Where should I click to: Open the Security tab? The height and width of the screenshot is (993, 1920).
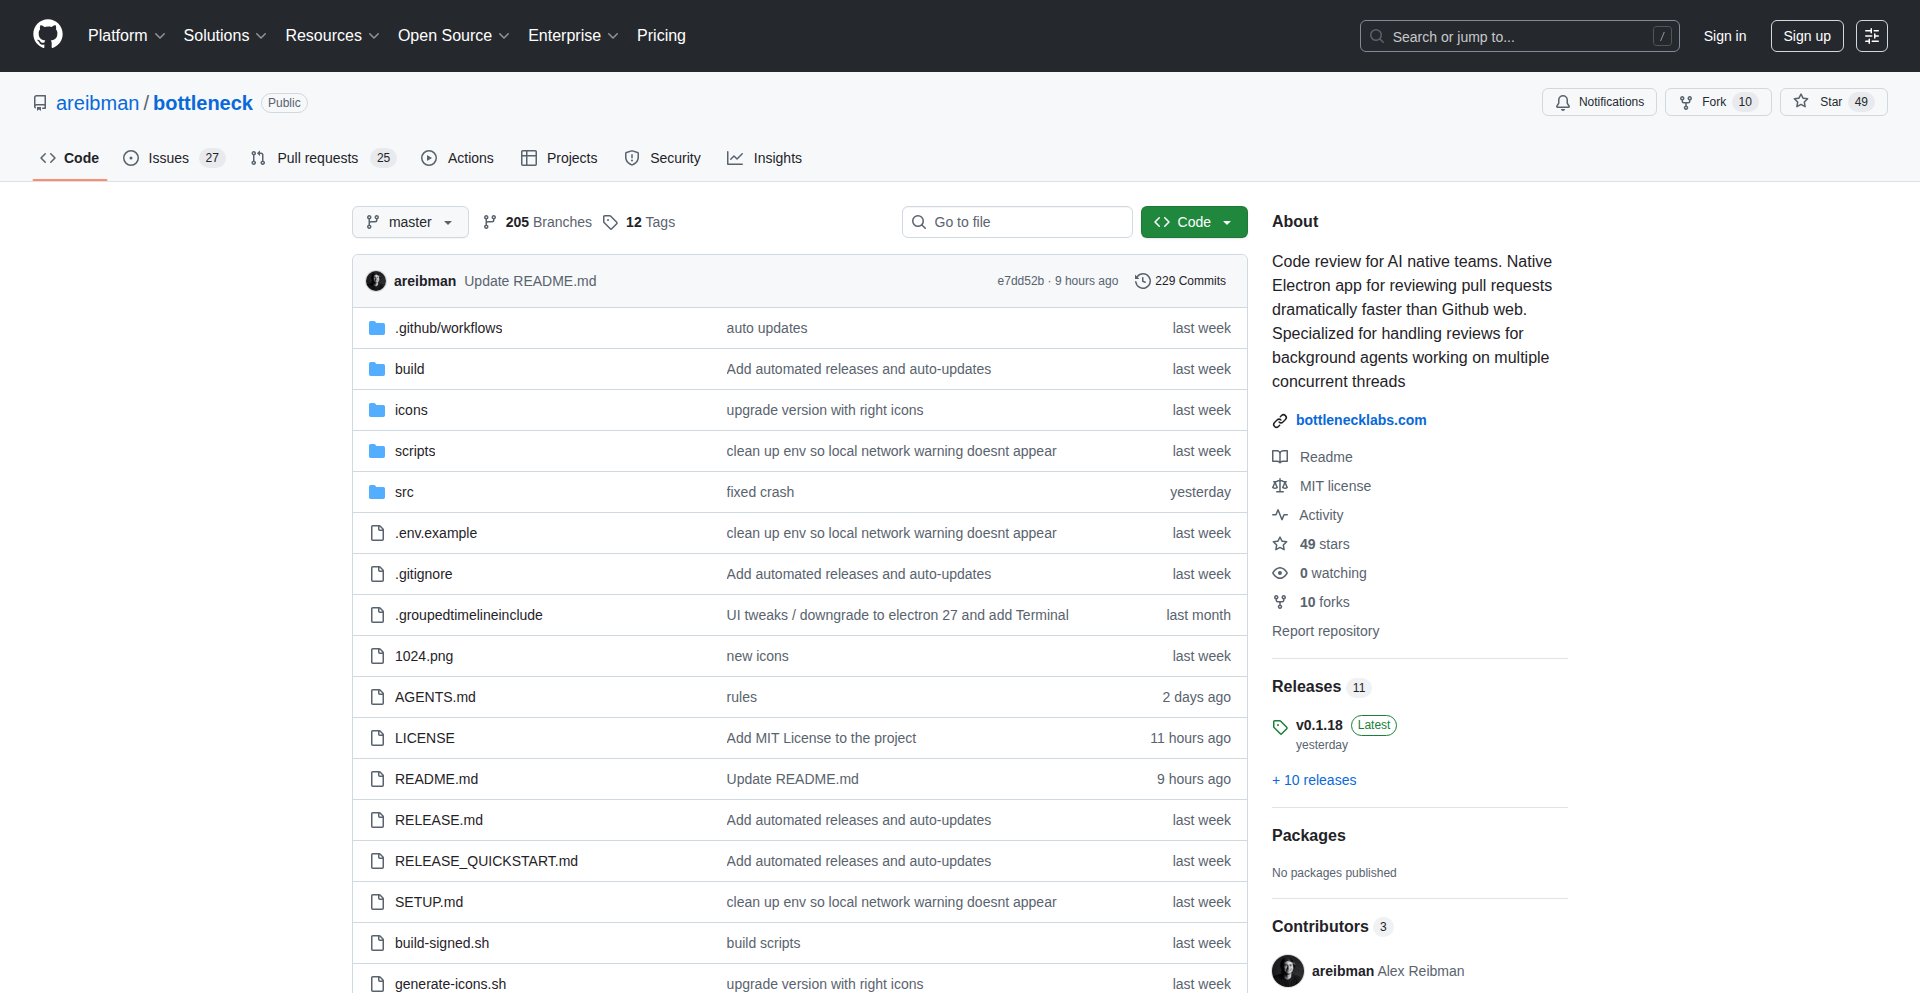[662, 158]
